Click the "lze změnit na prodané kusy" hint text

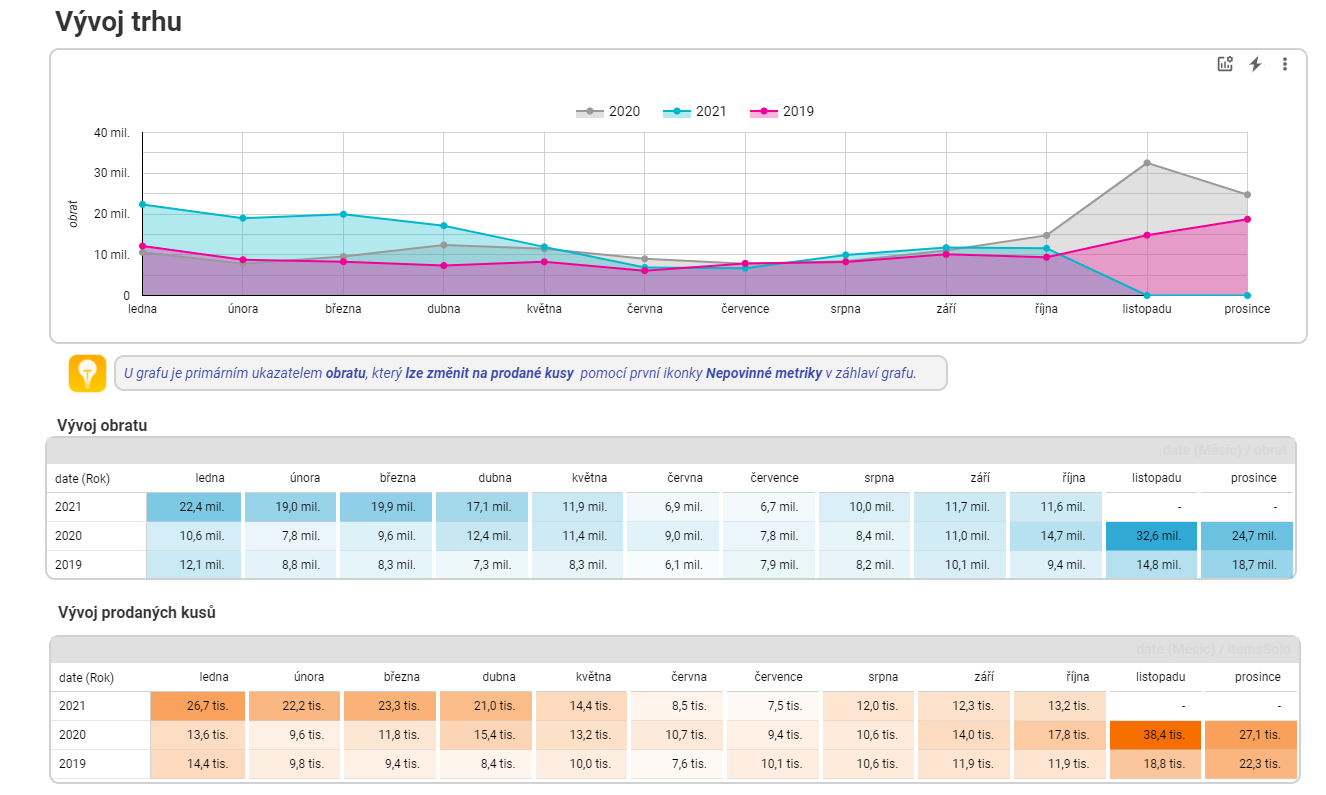tap(489, 374)
